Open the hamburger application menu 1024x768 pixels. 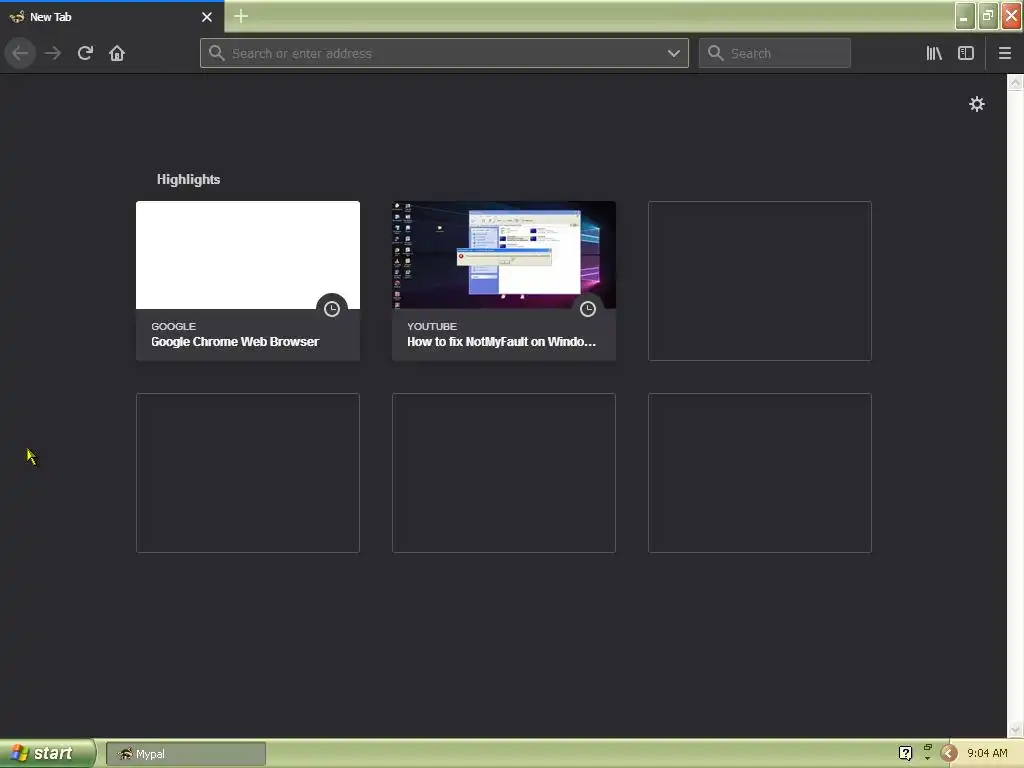coord(1005,53)
